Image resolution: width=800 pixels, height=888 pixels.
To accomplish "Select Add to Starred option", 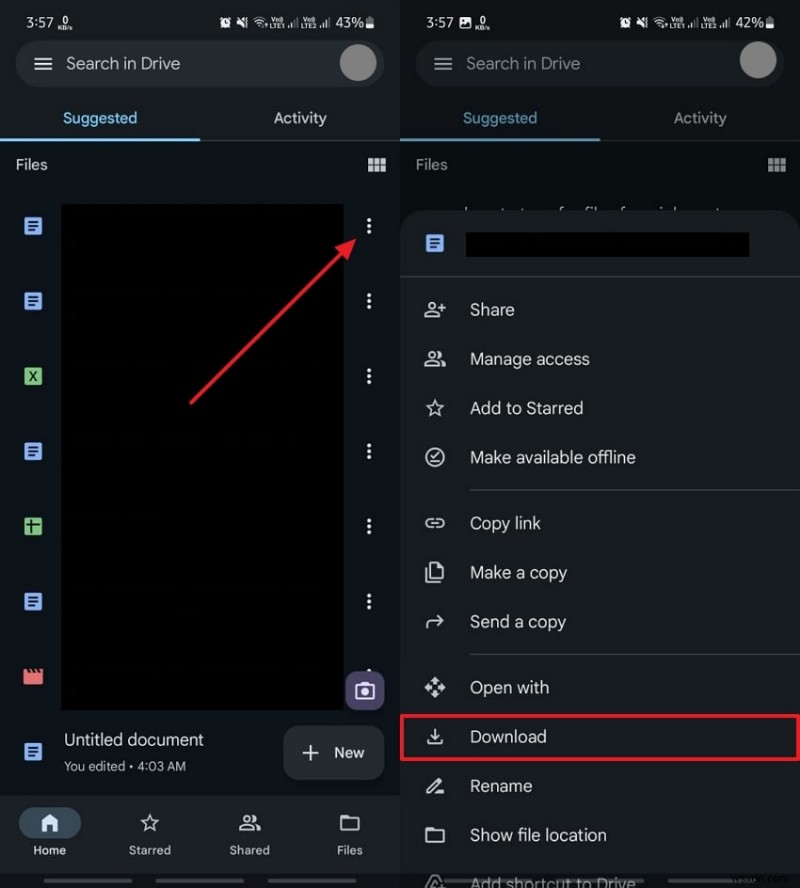I will pyautogui.click(x=600, y=408).
